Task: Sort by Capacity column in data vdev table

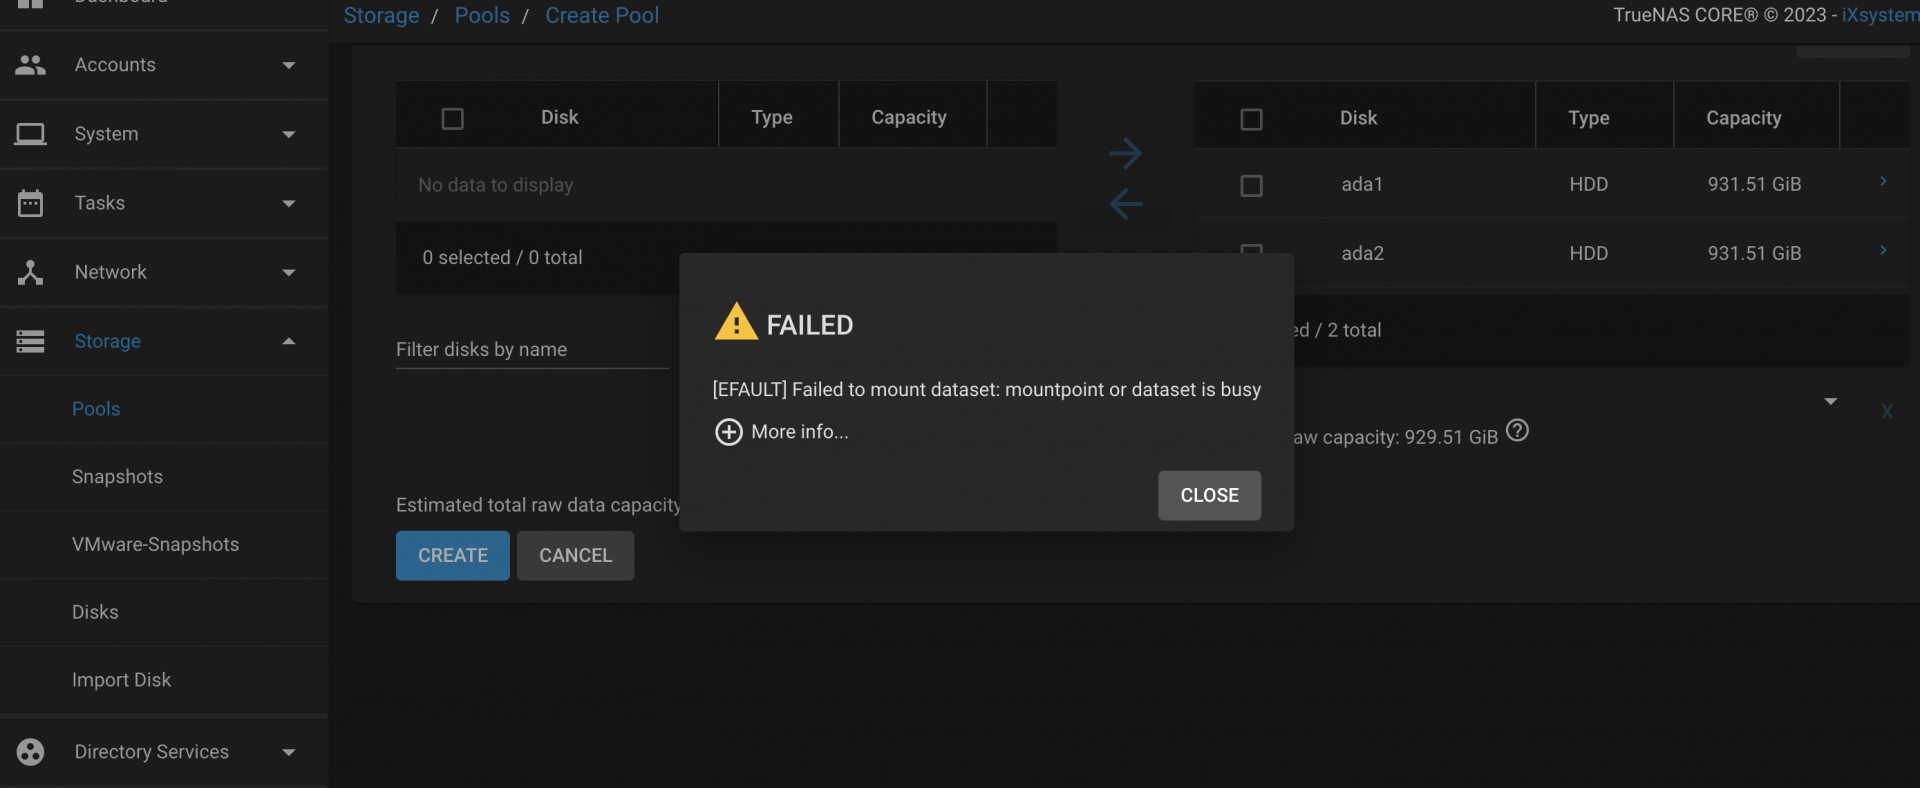Action: 1743,118
